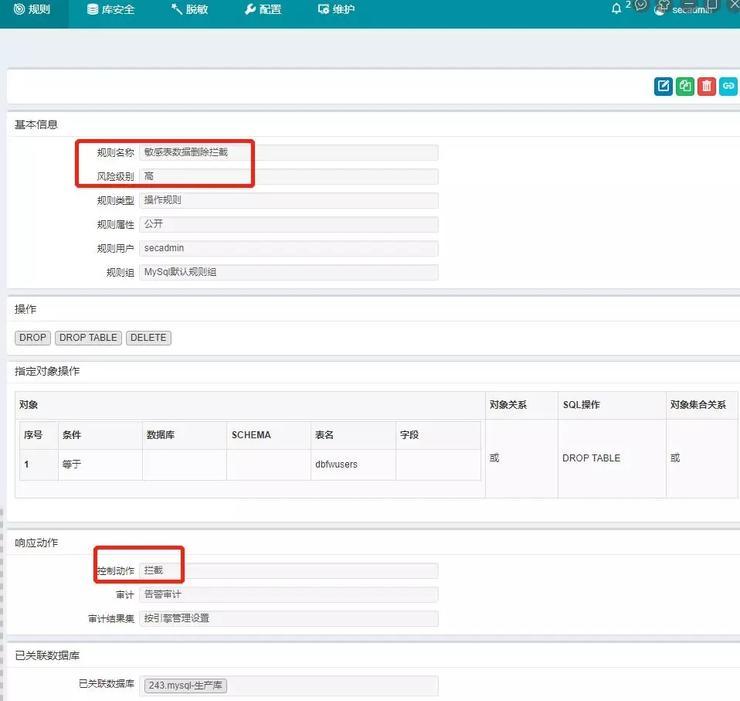Click the 对象关系 column header
Screen dimensions: 740x701
(521, 405)
